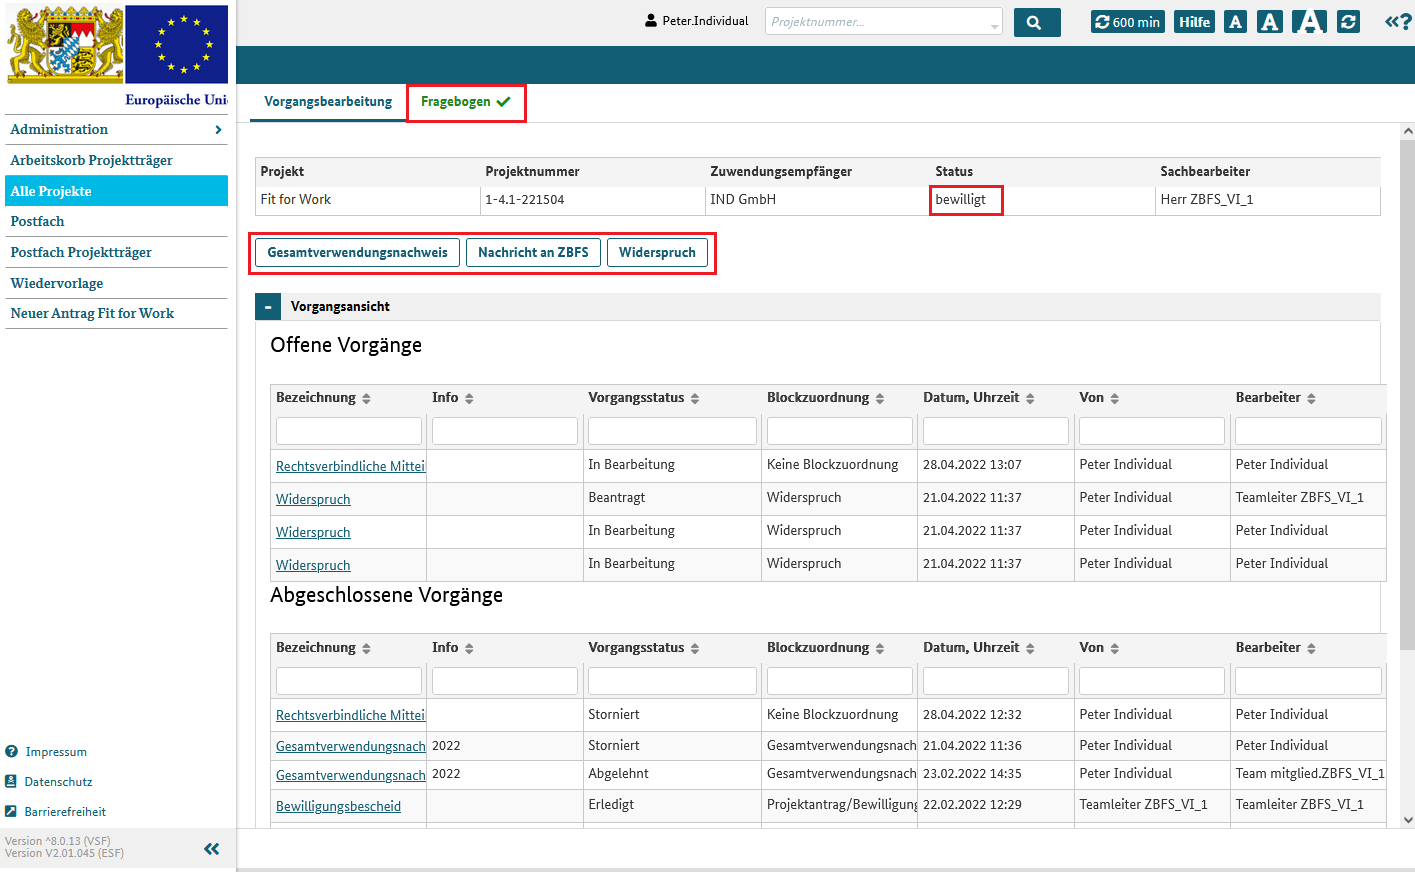
Task: Click Datum filter field in Offene Vorgänge
Action: (996, 431)
